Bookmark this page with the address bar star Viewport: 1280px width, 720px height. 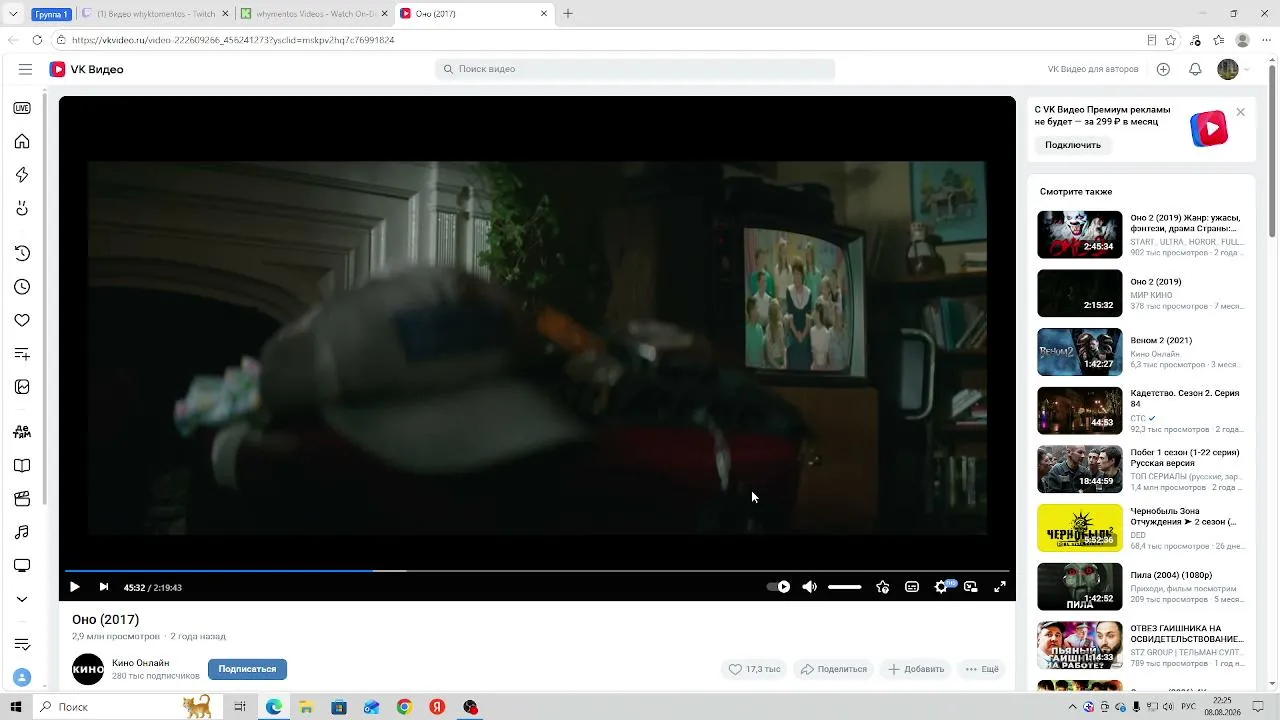coord(1171,40)
